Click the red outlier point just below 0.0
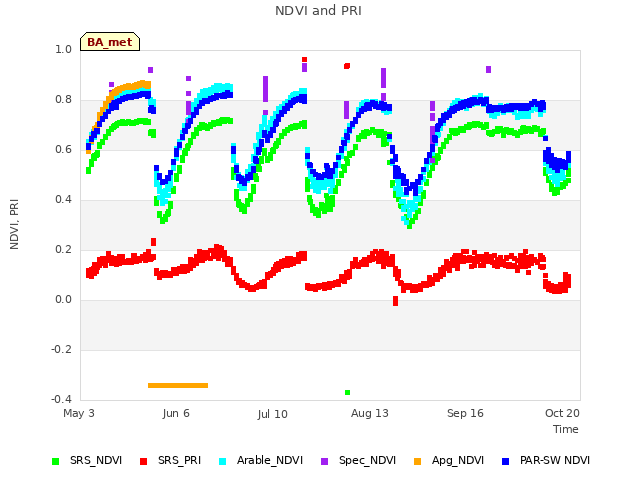The image size is (640, 480). tap(395, 301)
